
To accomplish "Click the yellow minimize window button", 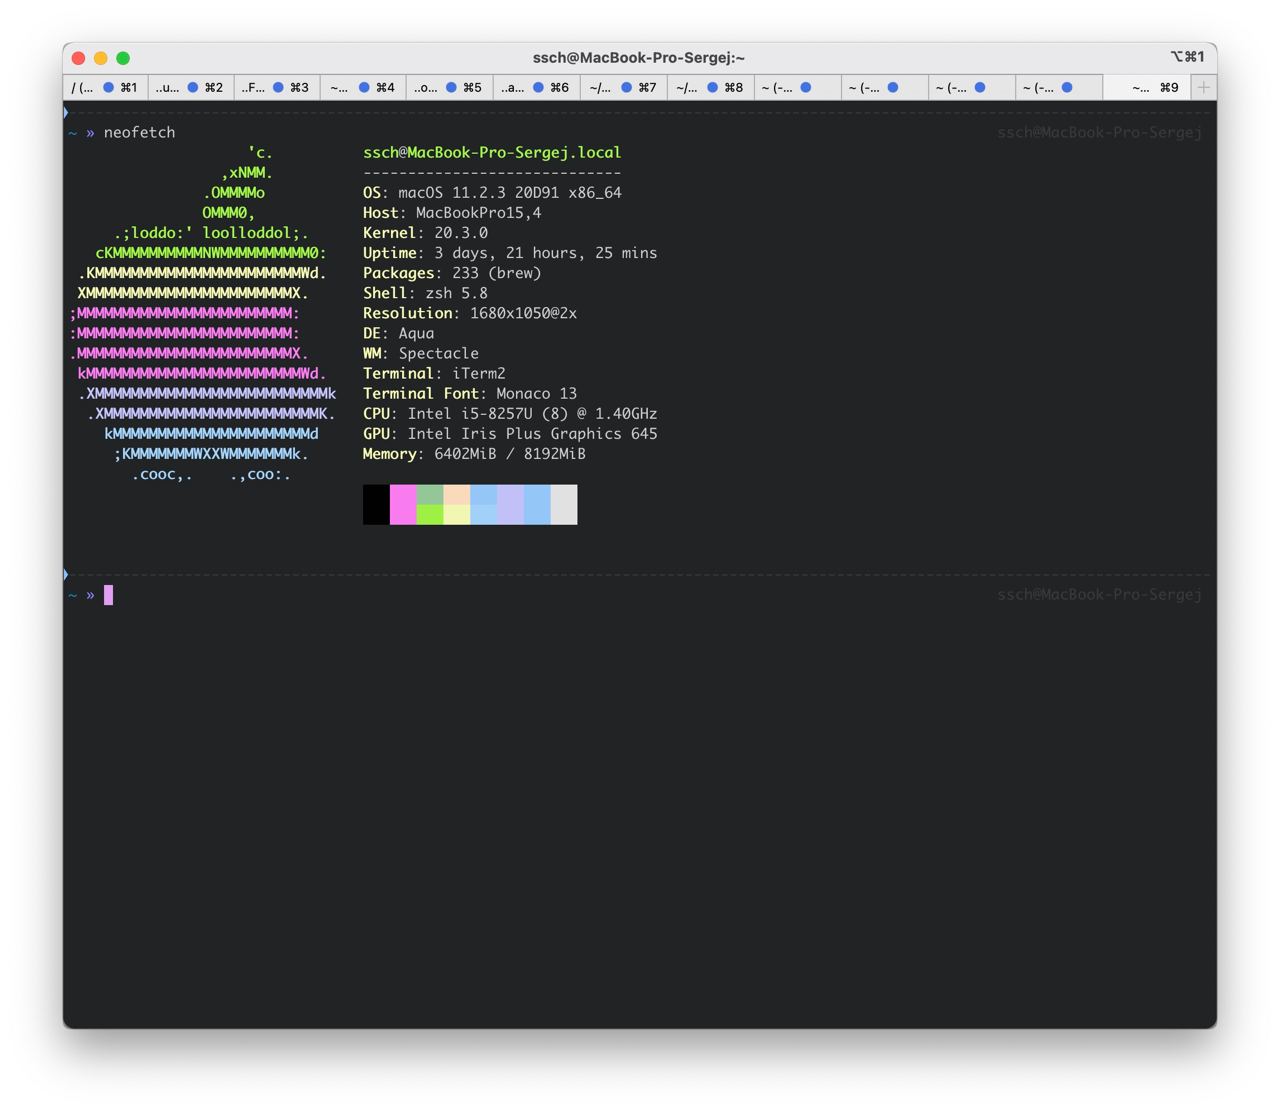I will 101,58.
